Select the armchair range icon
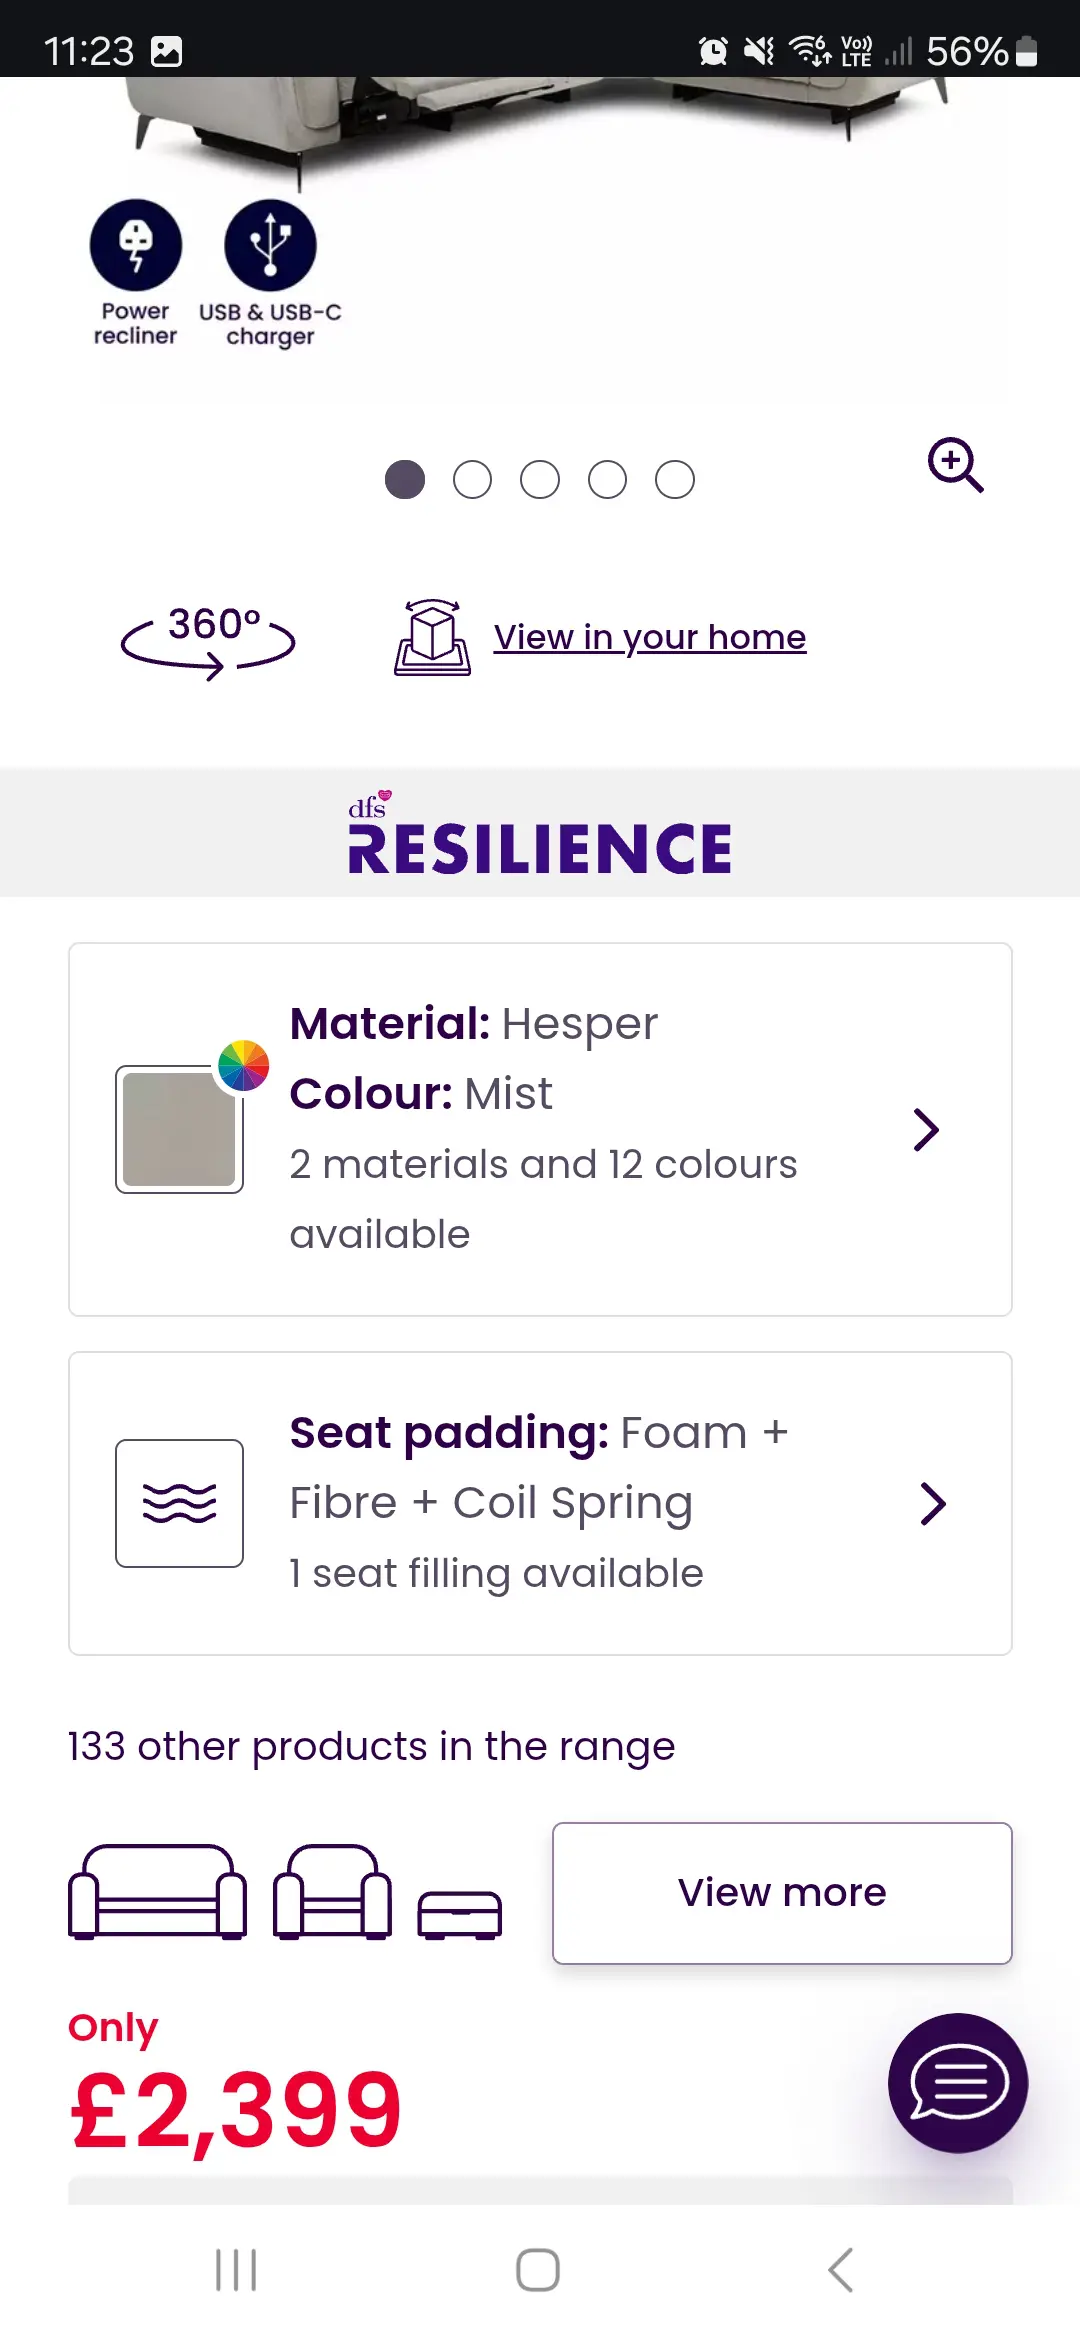Image resolution: width=1080 pixels, height=2340 pixels. pyautogui.click(x=332, y=1892)
